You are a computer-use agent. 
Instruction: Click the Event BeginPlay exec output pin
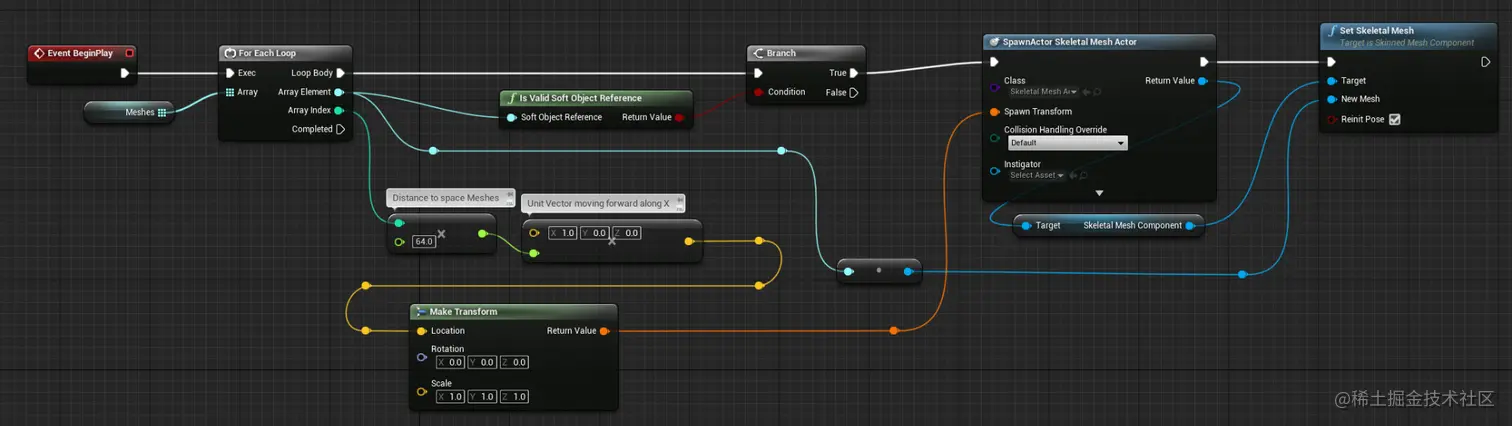125,73
